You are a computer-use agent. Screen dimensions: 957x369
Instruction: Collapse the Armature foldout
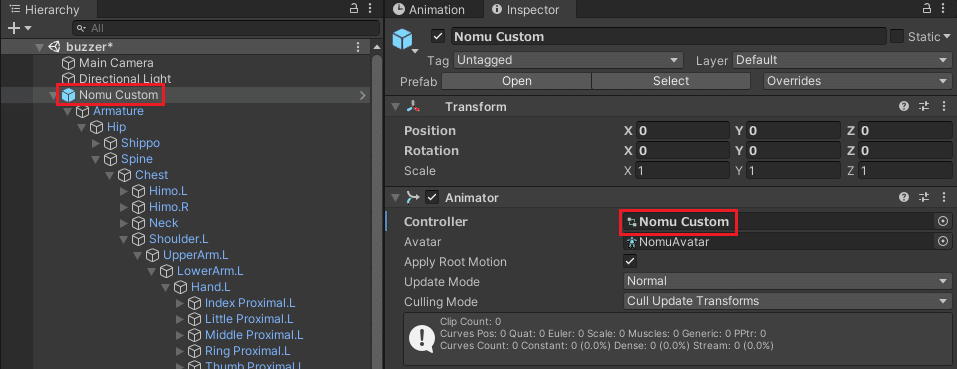coord(67,111)
